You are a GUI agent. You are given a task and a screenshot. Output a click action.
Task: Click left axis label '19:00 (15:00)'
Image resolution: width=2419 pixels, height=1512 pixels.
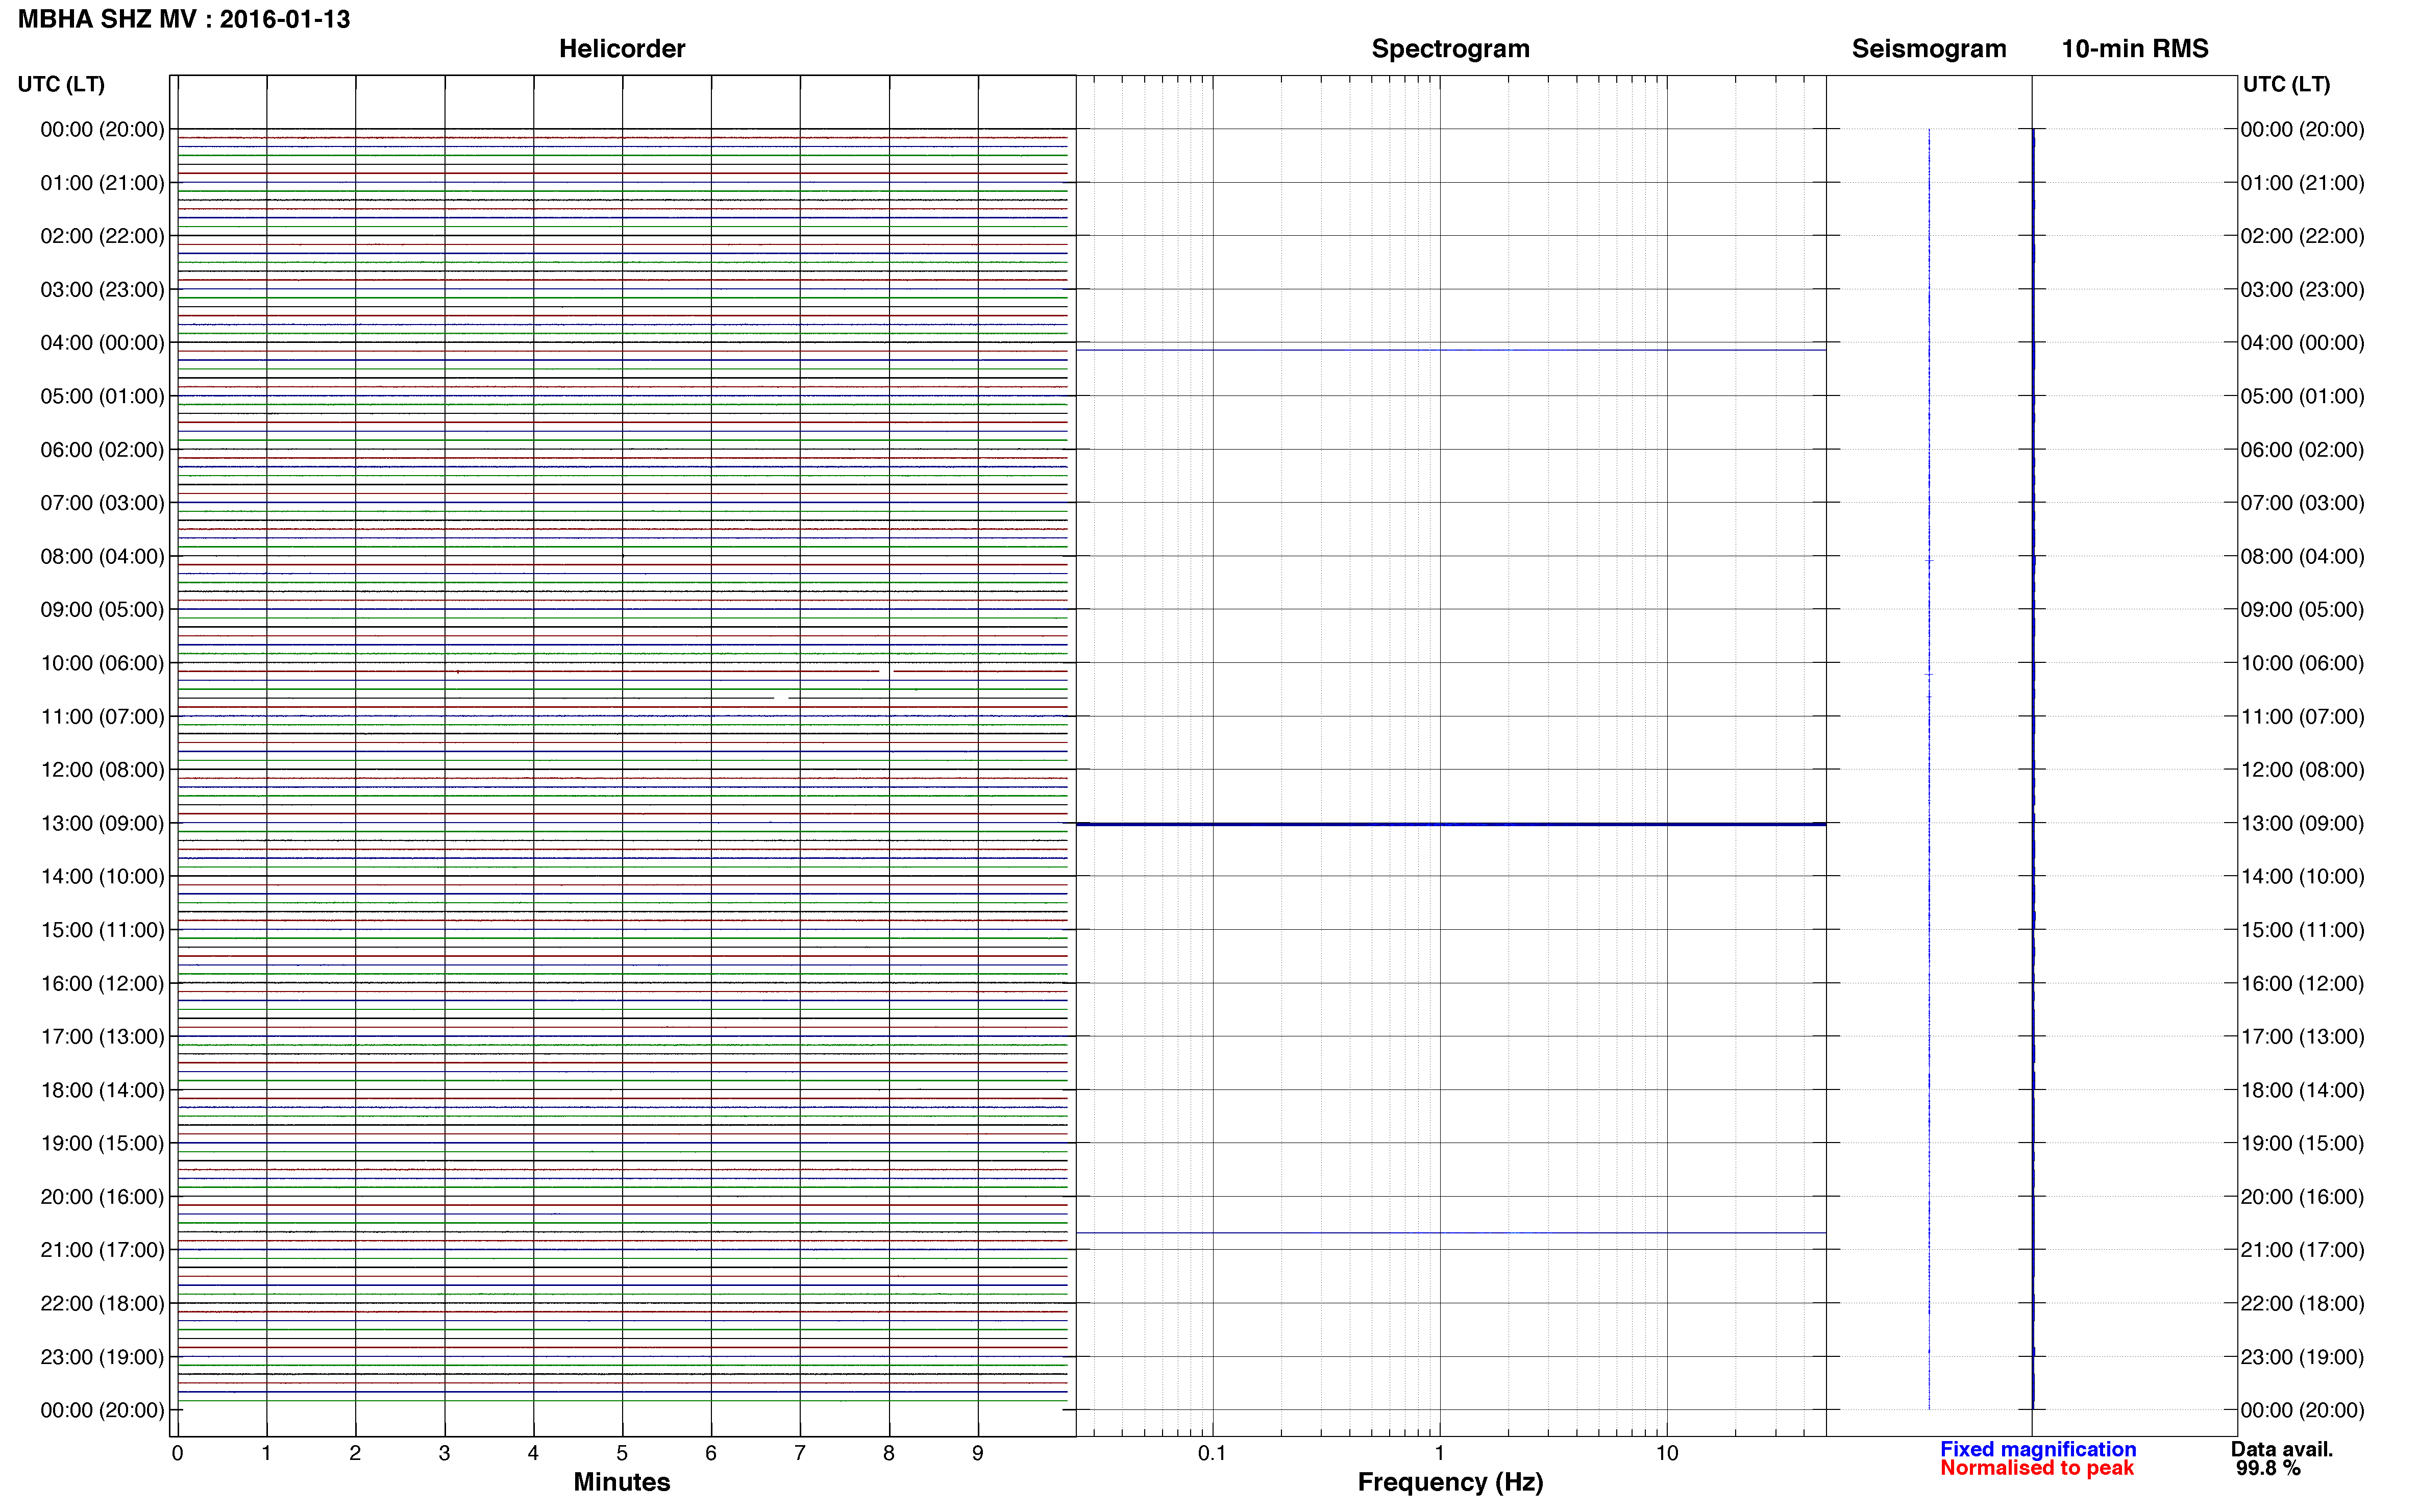[102, 1143]
